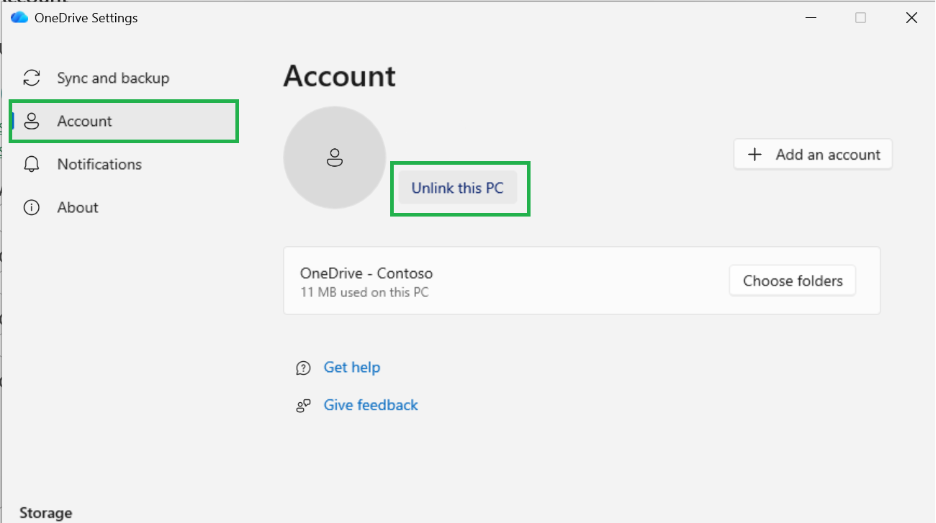Click the bell Notifications icon
This screenshot has width=936, height=523.
coord(32,164)
